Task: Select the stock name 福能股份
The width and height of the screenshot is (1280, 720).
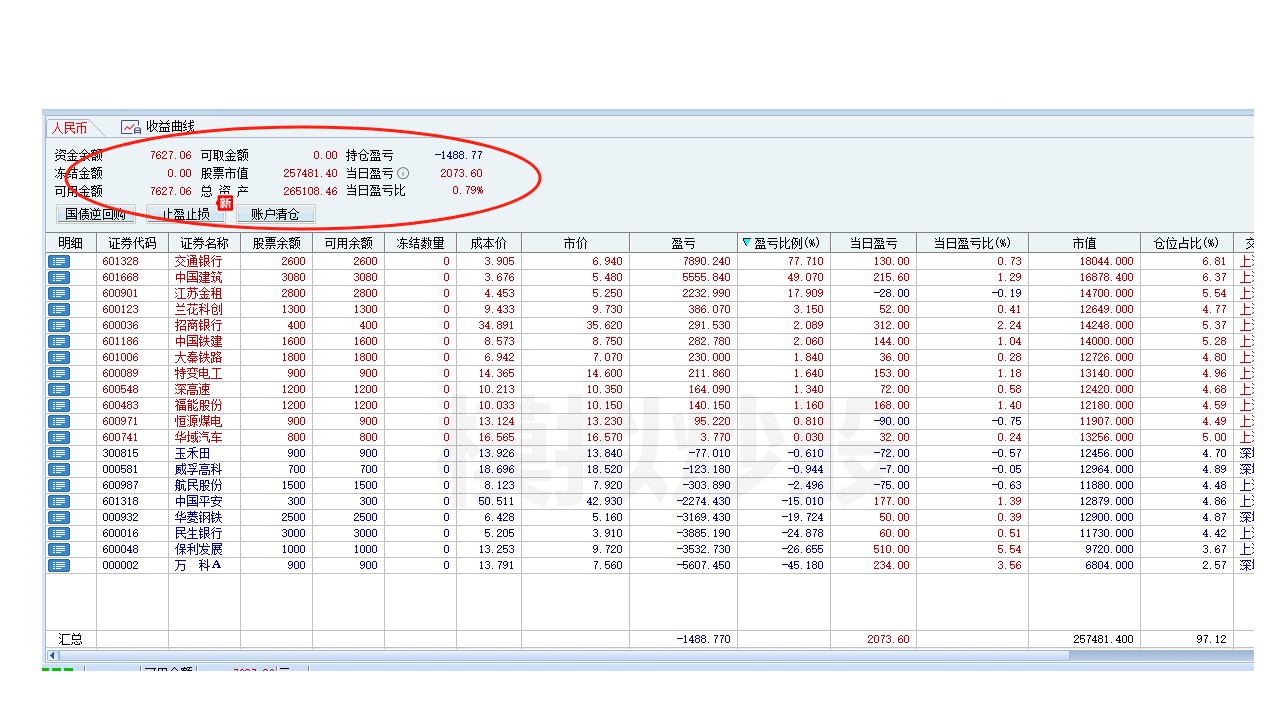Action: [x=199, y=405]
